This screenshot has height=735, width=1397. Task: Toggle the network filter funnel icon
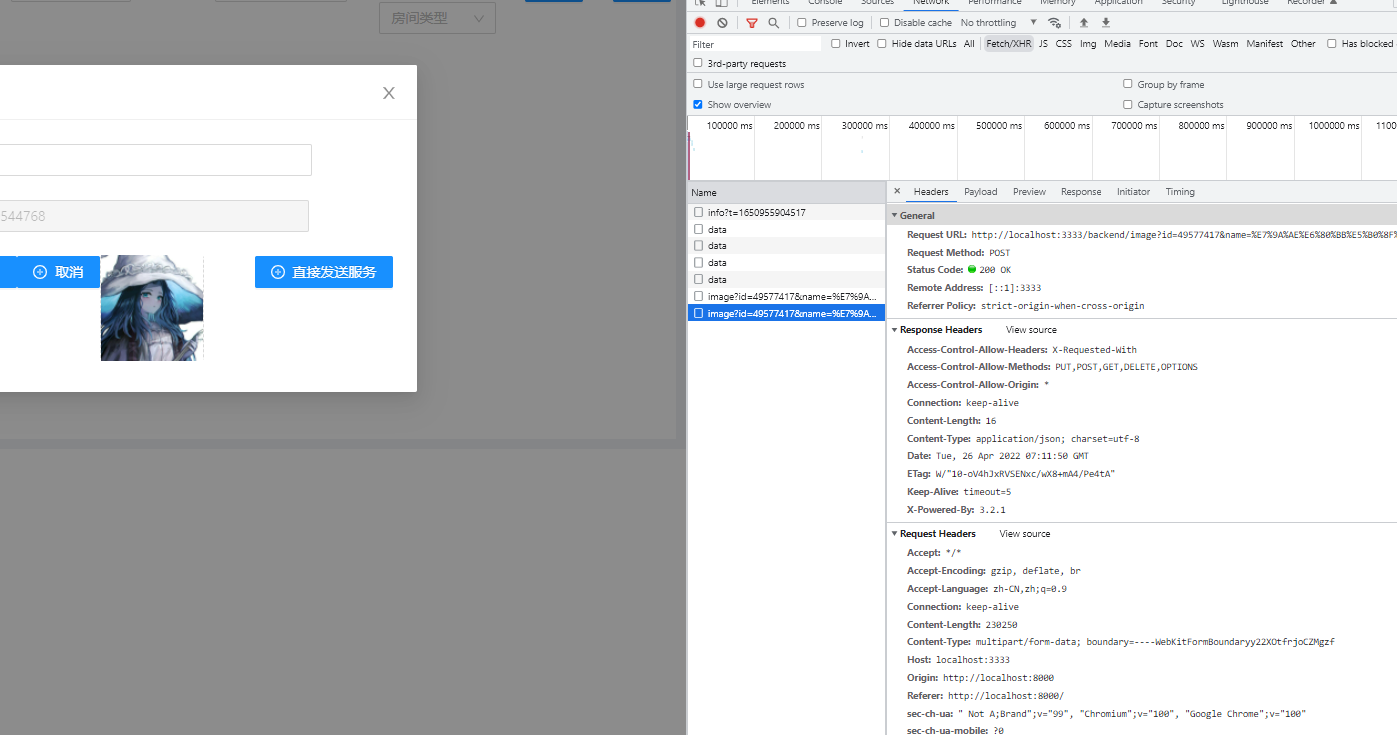click(752, 23)
